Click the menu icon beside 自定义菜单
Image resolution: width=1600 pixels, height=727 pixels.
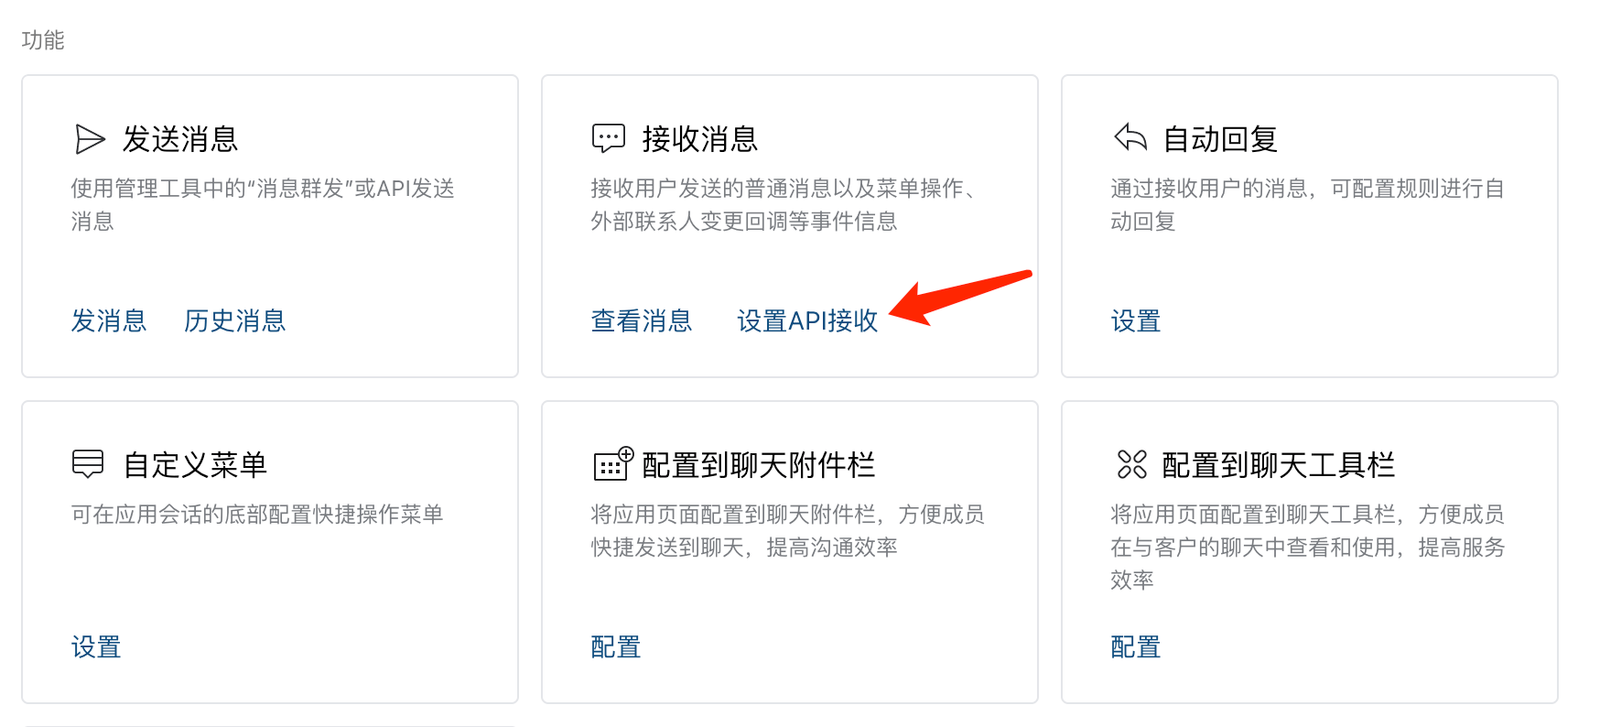coord(88,464)
